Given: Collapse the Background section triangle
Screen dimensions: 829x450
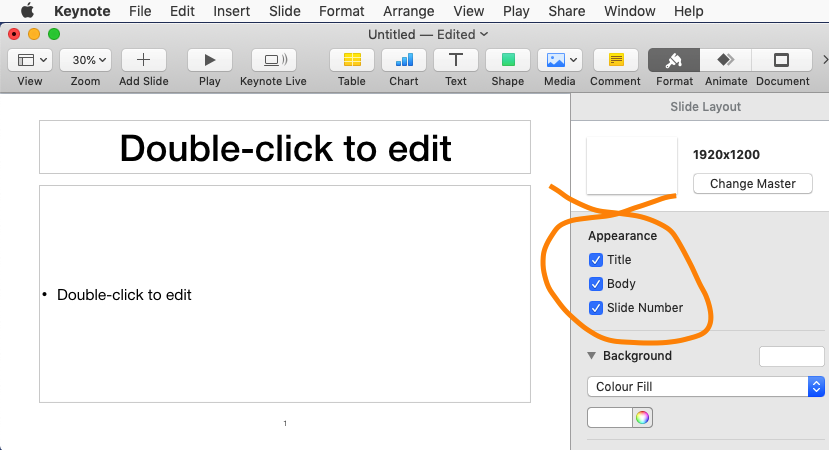Looking at the screenshot, I should (x=592, y=355).
